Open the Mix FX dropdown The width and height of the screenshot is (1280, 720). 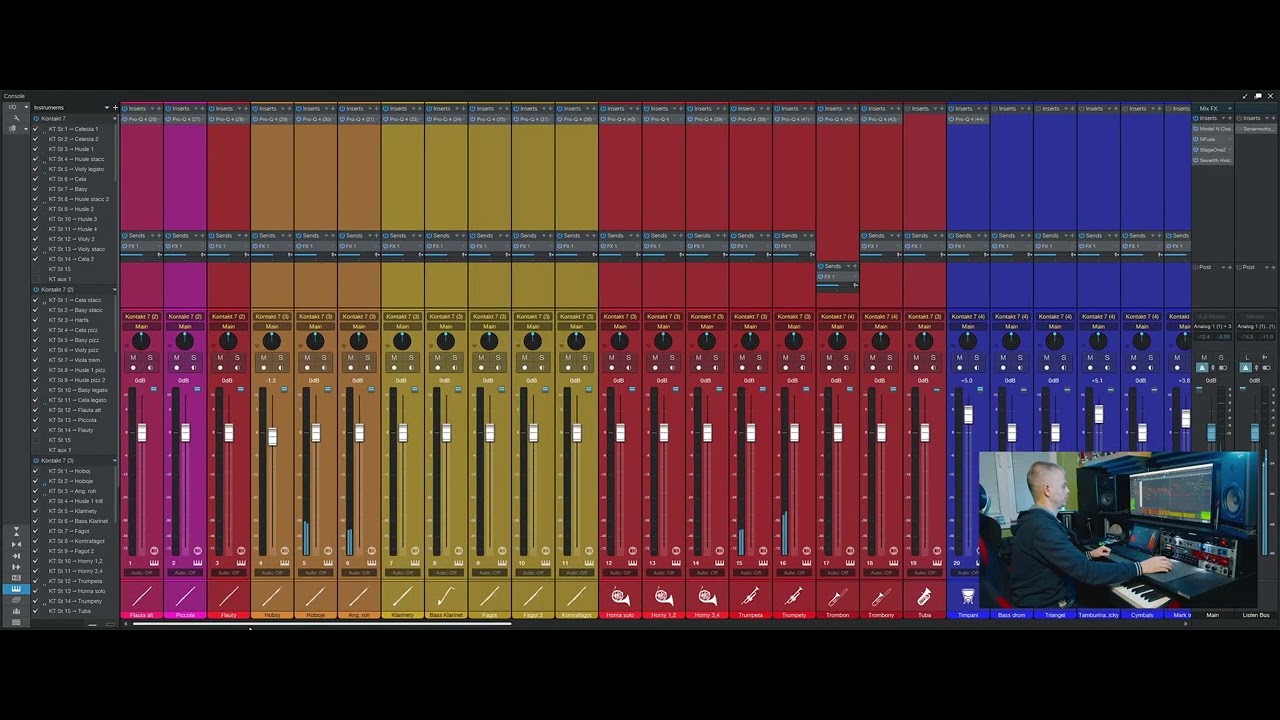1228,108
